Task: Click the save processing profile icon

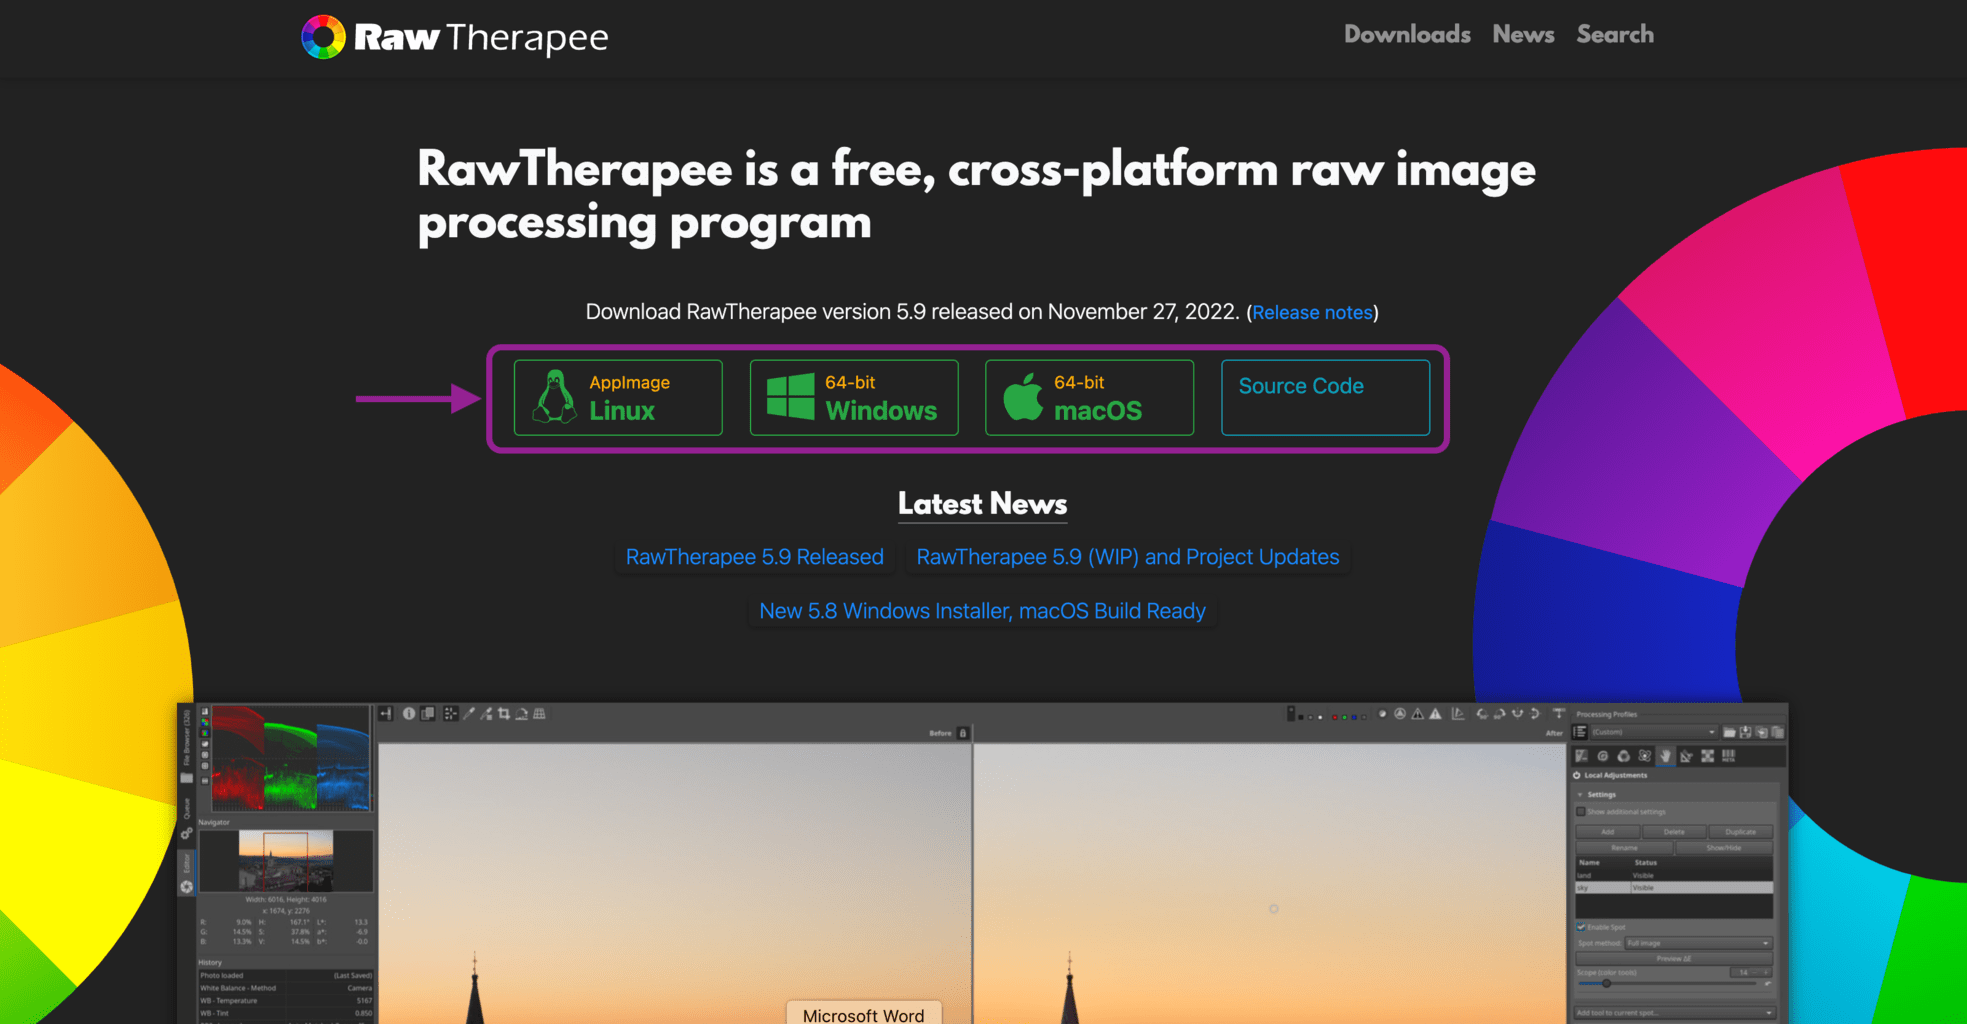Action: (x=1746, y=732)
